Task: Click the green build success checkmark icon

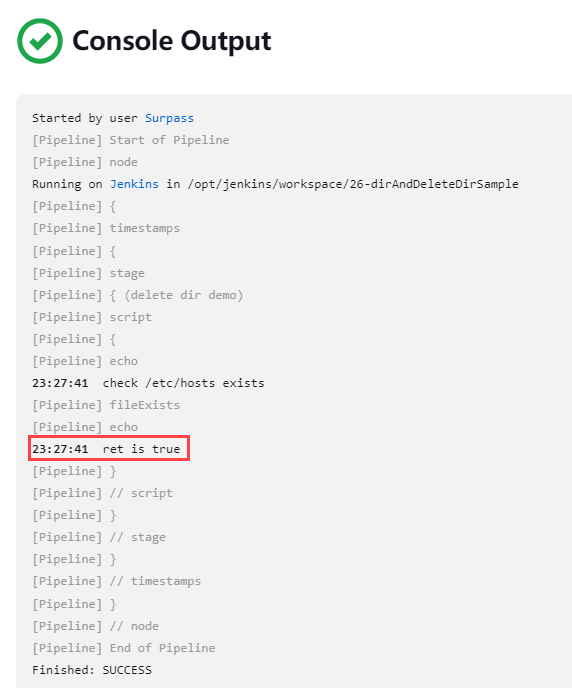Action: (x=40, y=41)
